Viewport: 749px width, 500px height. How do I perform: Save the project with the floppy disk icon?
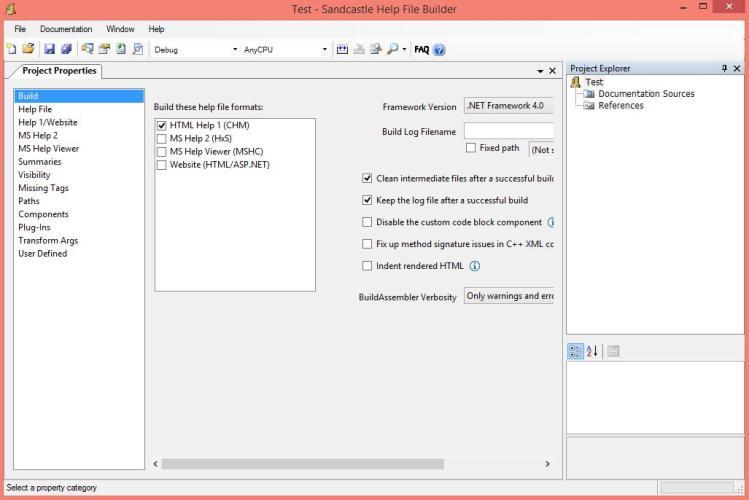tap(49, 49)
